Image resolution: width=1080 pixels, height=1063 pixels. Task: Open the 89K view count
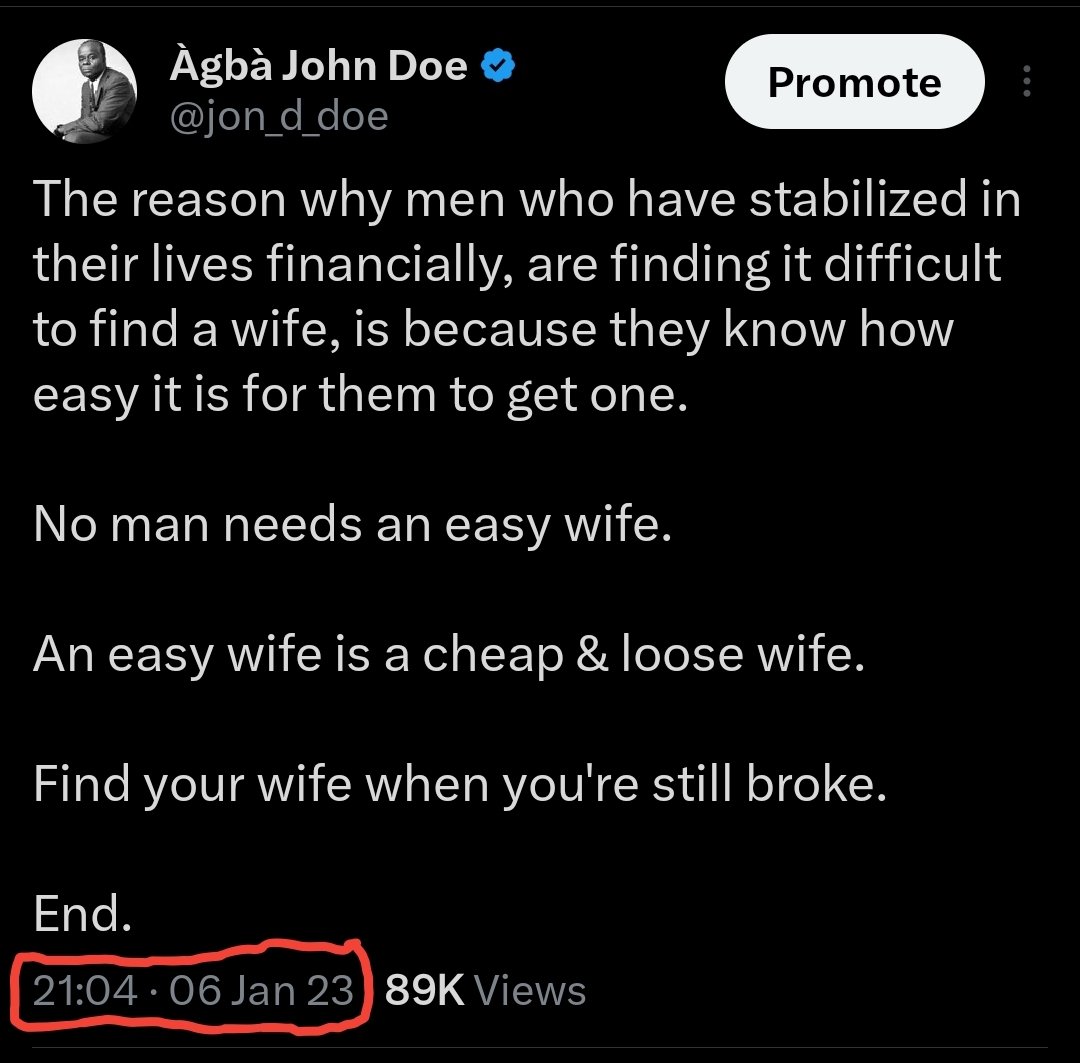(424, 991)
